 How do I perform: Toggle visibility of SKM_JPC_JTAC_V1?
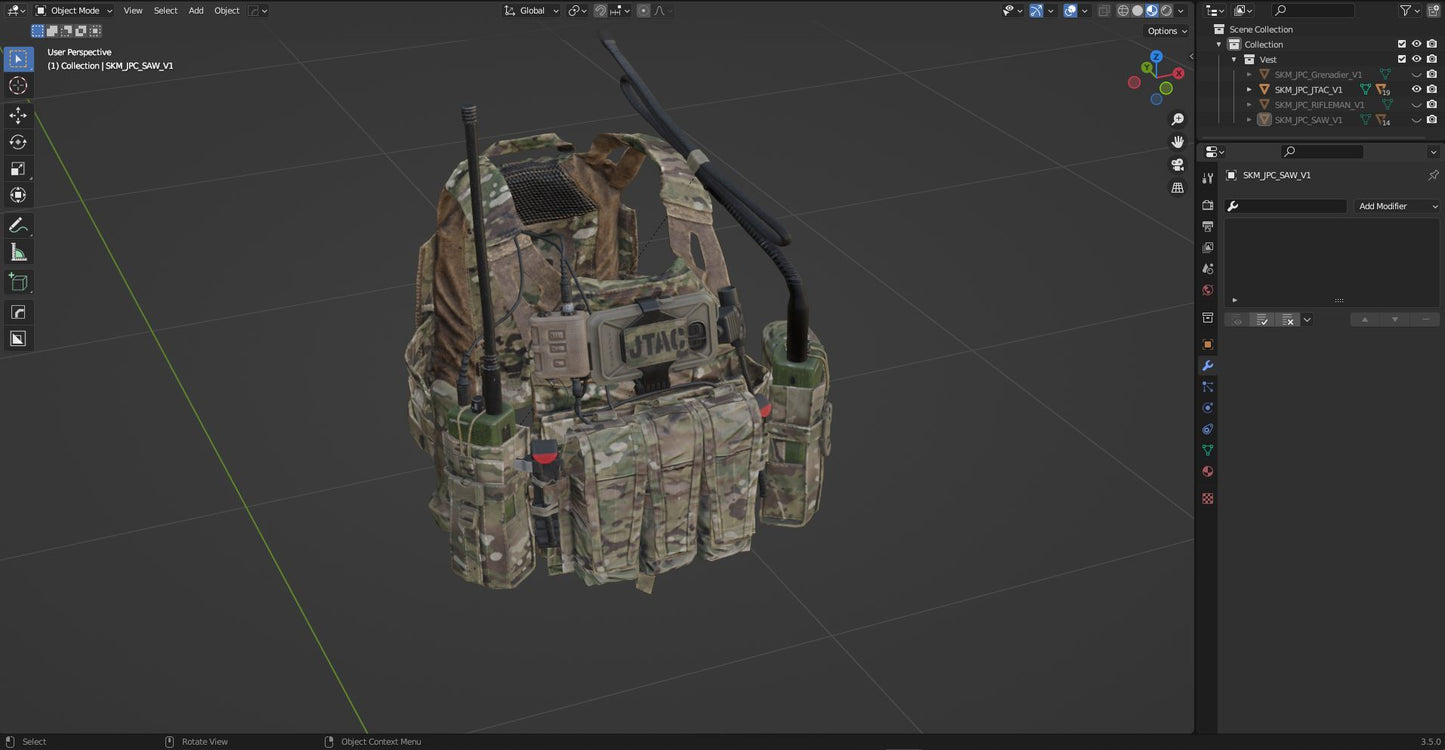coord(1416,89)
